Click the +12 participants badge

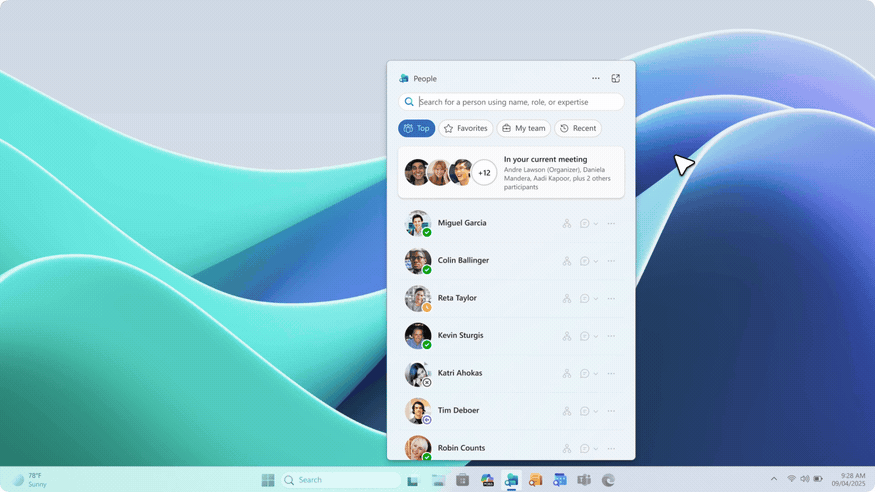484,173
